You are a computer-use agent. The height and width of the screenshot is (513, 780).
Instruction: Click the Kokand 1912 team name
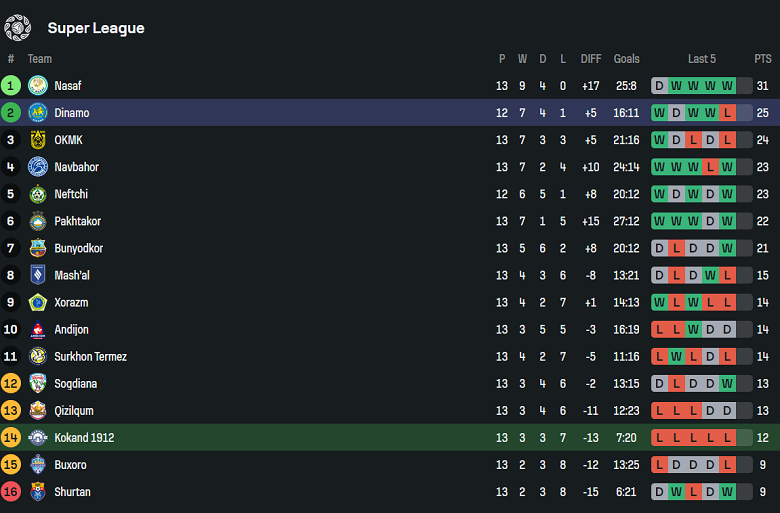[x=84, y=437]
